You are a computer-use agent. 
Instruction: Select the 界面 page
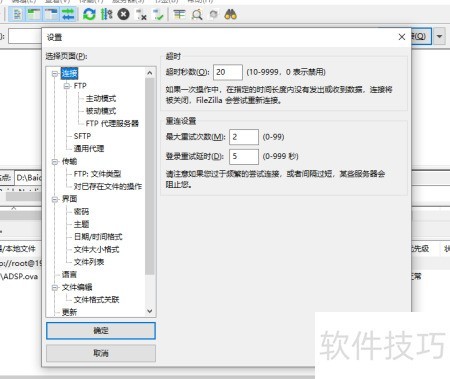tap(69, 199)
